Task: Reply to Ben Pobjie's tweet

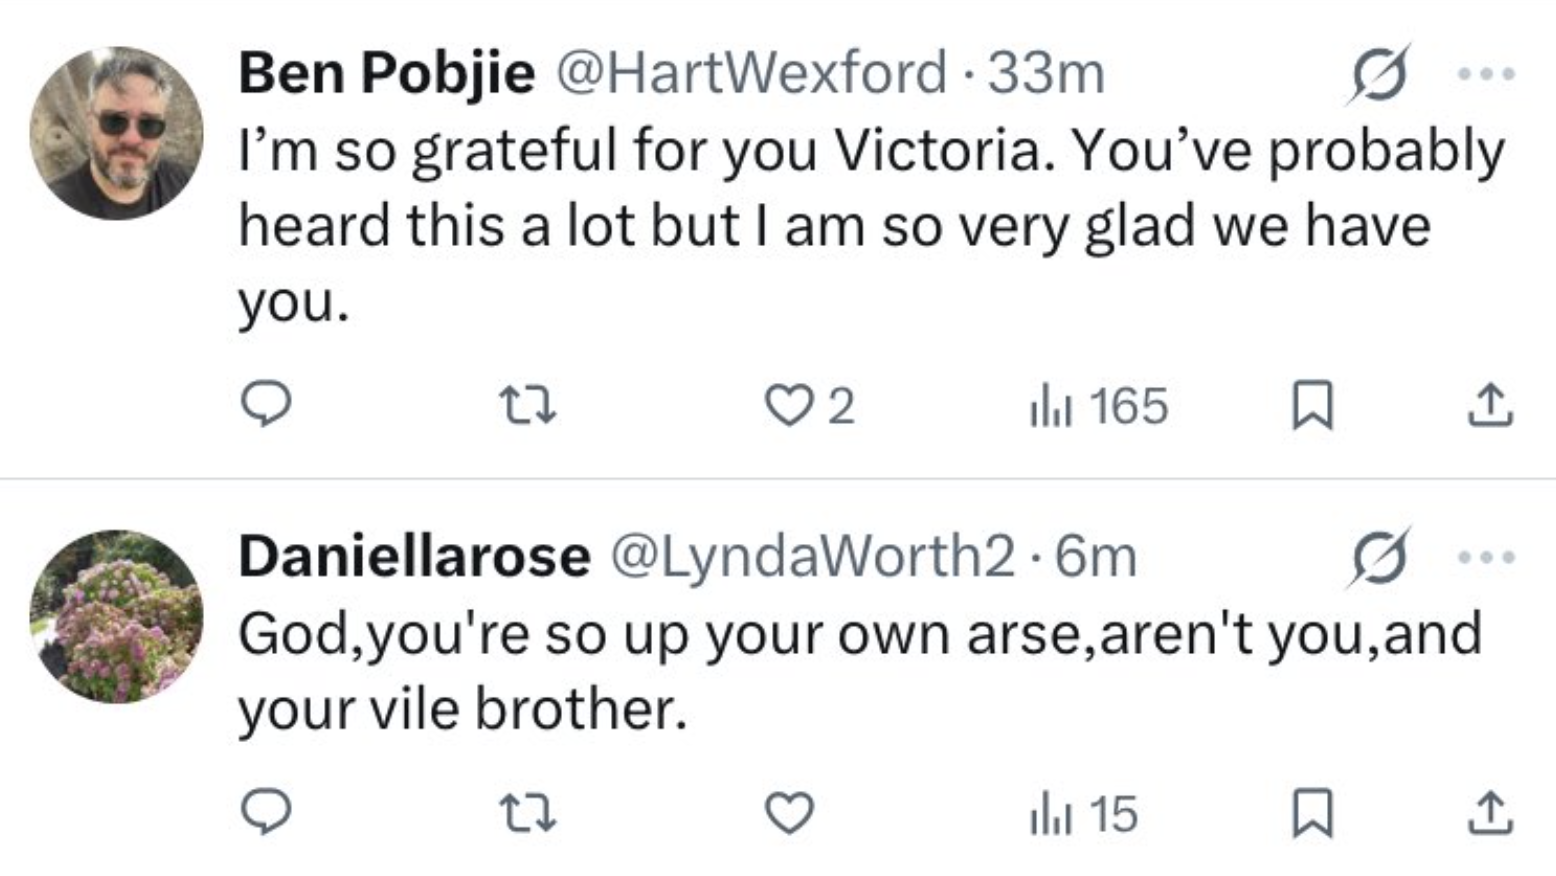Action: click(x=266, y=405)
